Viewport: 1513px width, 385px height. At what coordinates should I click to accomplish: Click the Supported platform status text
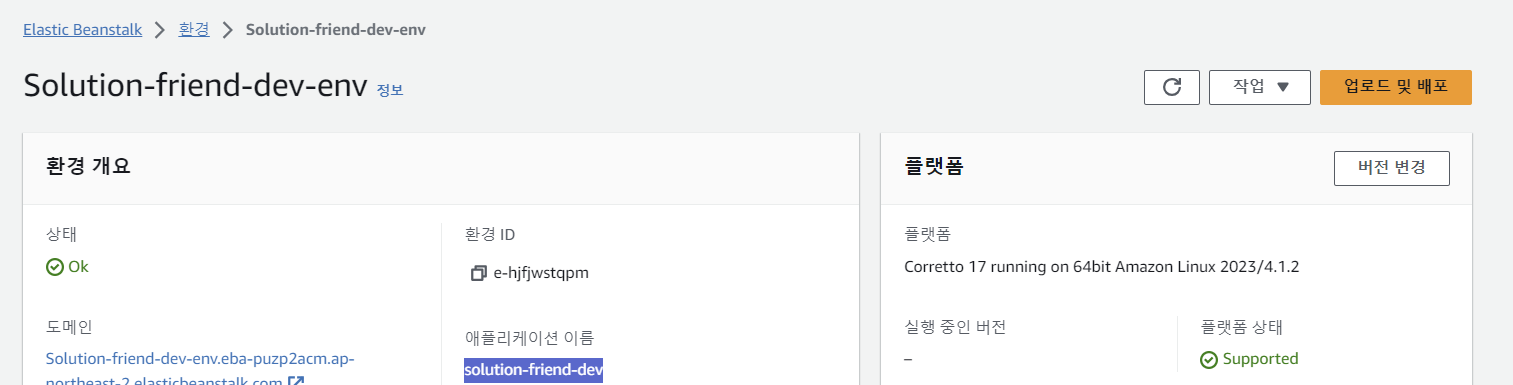(1260, 359)
